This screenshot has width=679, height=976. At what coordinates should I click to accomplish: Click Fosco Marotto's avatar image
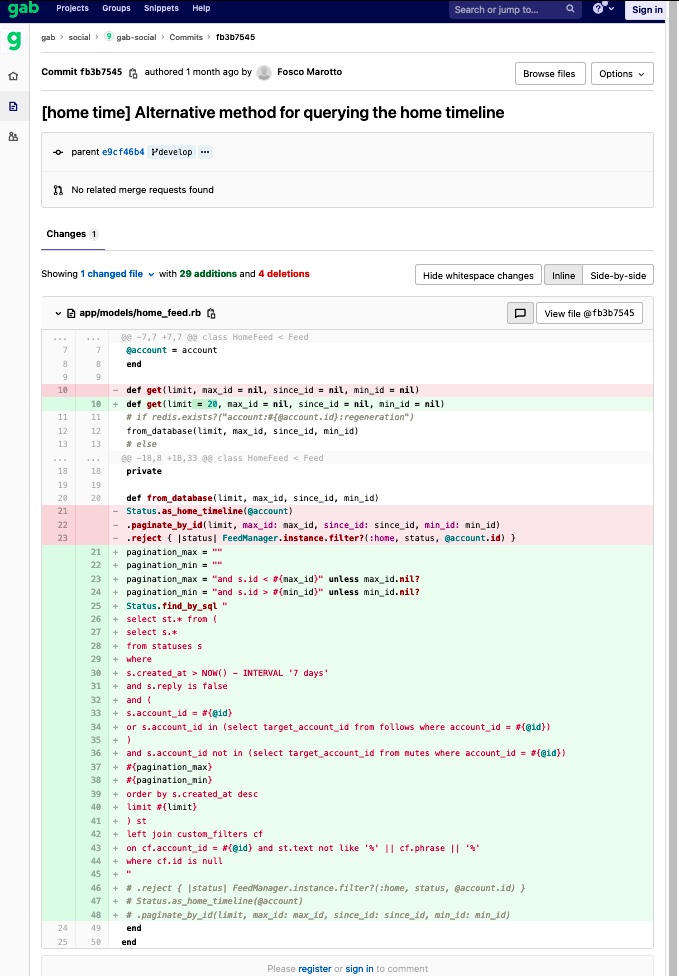264,72
